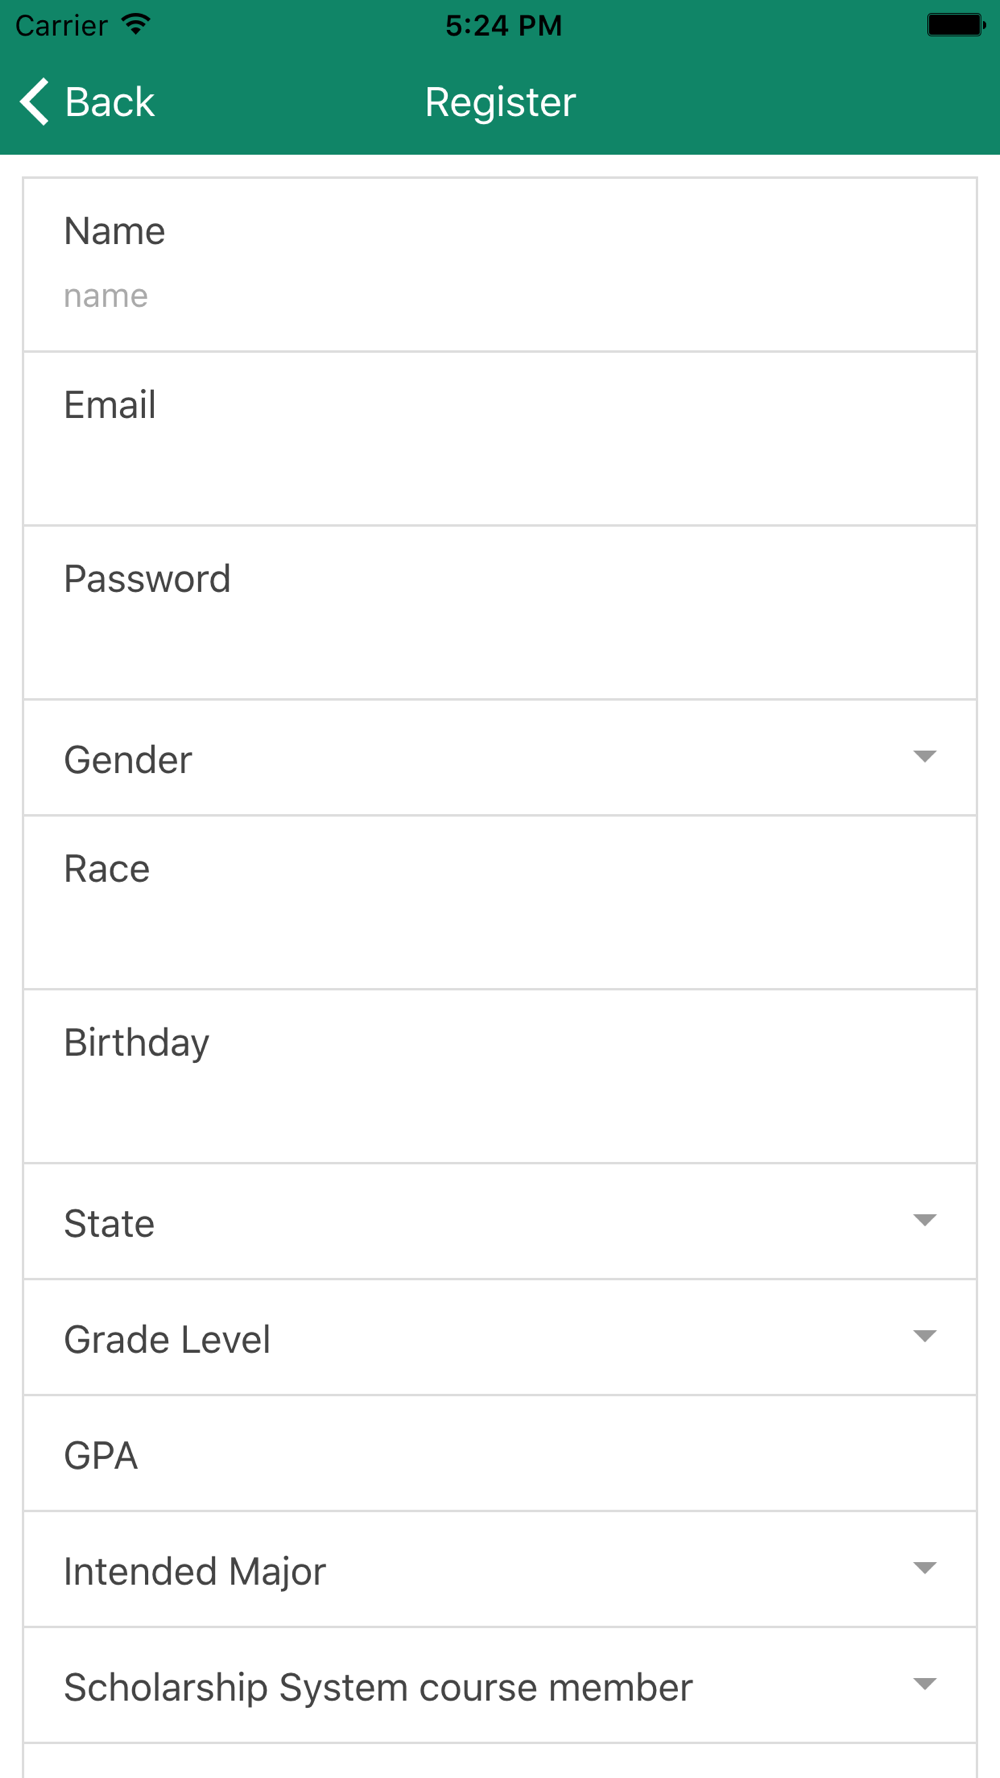Viewport: 1000px width, 1778px height.
Task: Click the Gender dropdown arrow icon
Action: [x=925, y=757]
